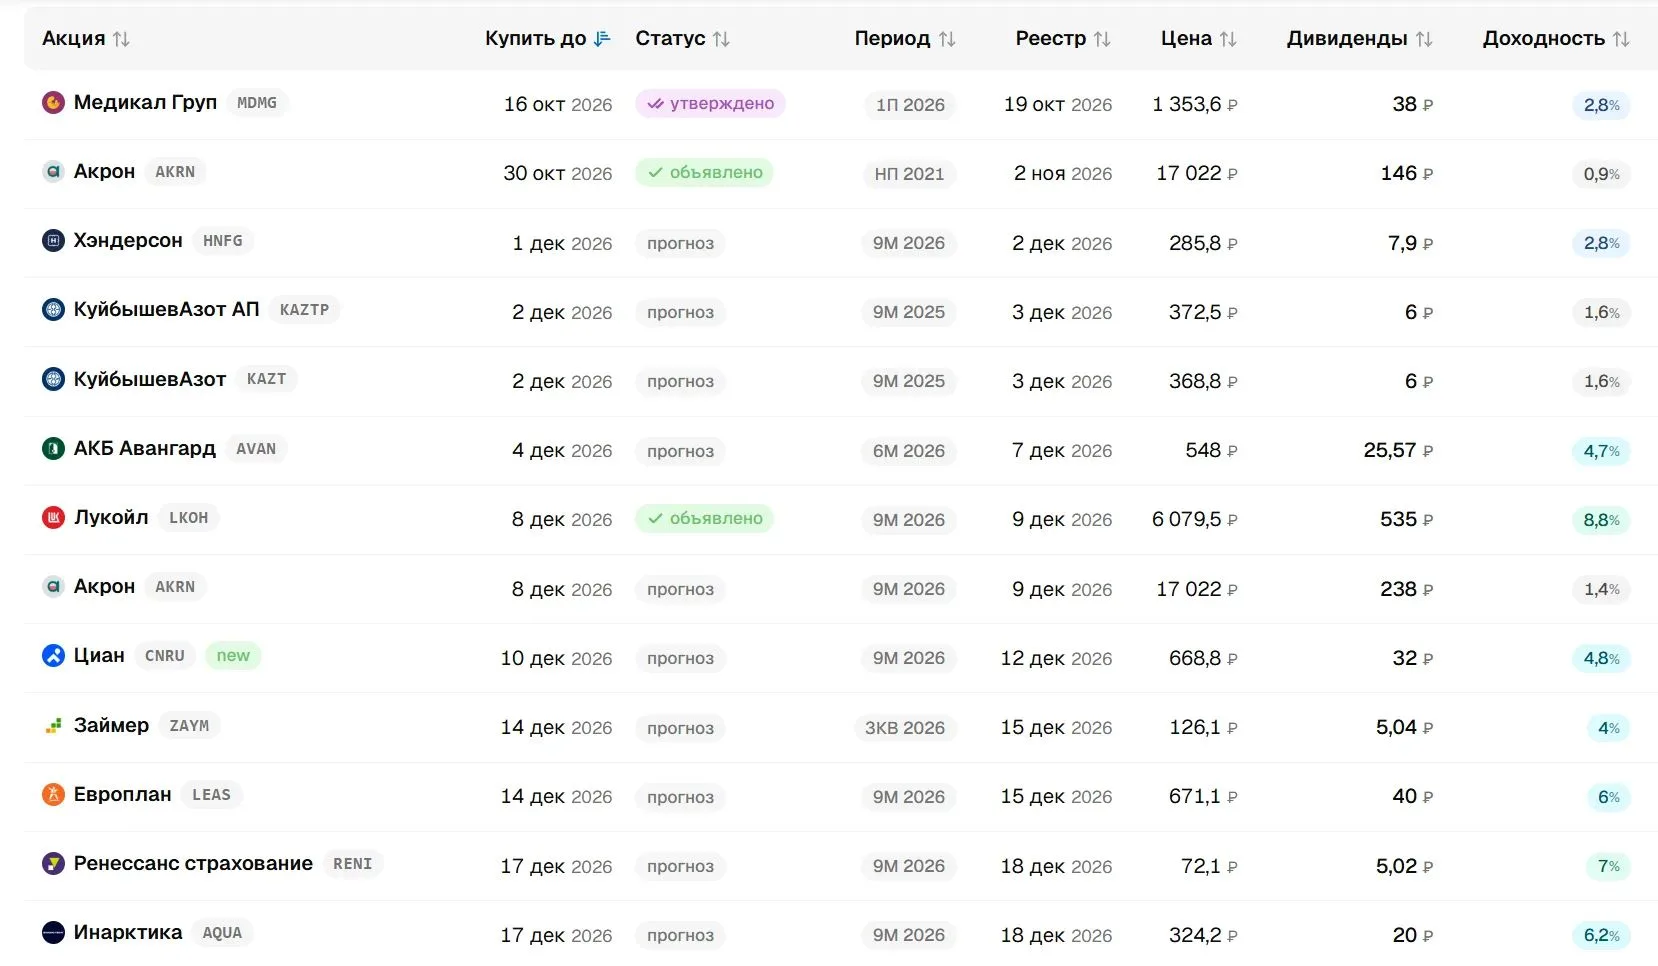Sort by Доходность column arrows
The height and width of the screenshot is (966, 1658).
coord(1621,39)
